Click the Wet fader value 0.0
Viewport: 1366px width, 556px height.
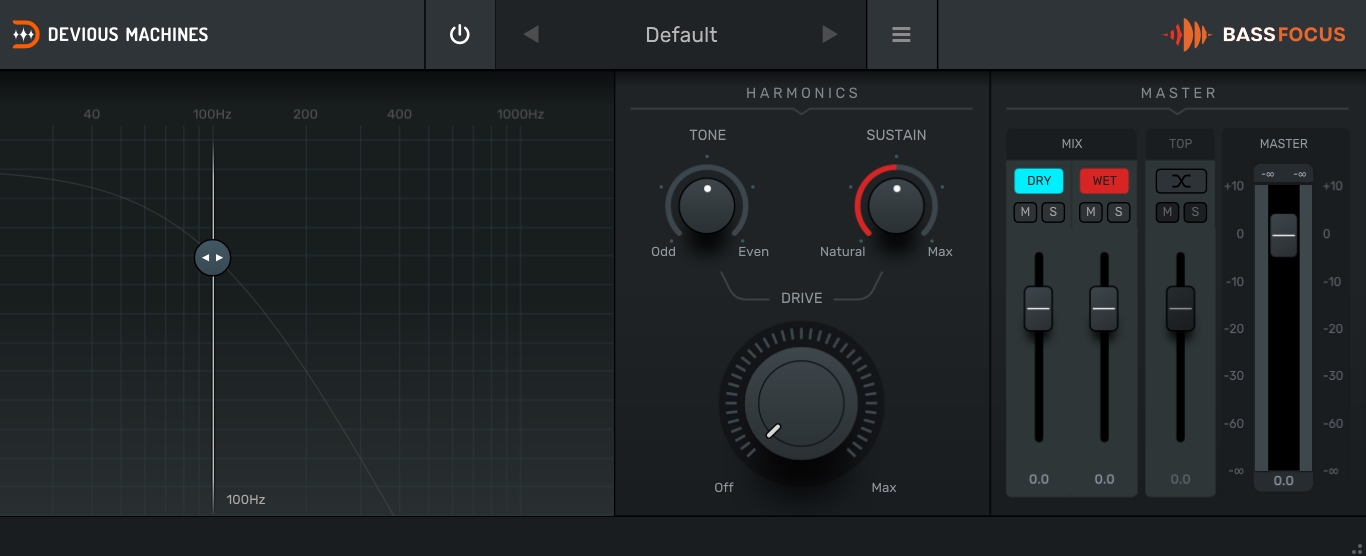(1104, 479)
